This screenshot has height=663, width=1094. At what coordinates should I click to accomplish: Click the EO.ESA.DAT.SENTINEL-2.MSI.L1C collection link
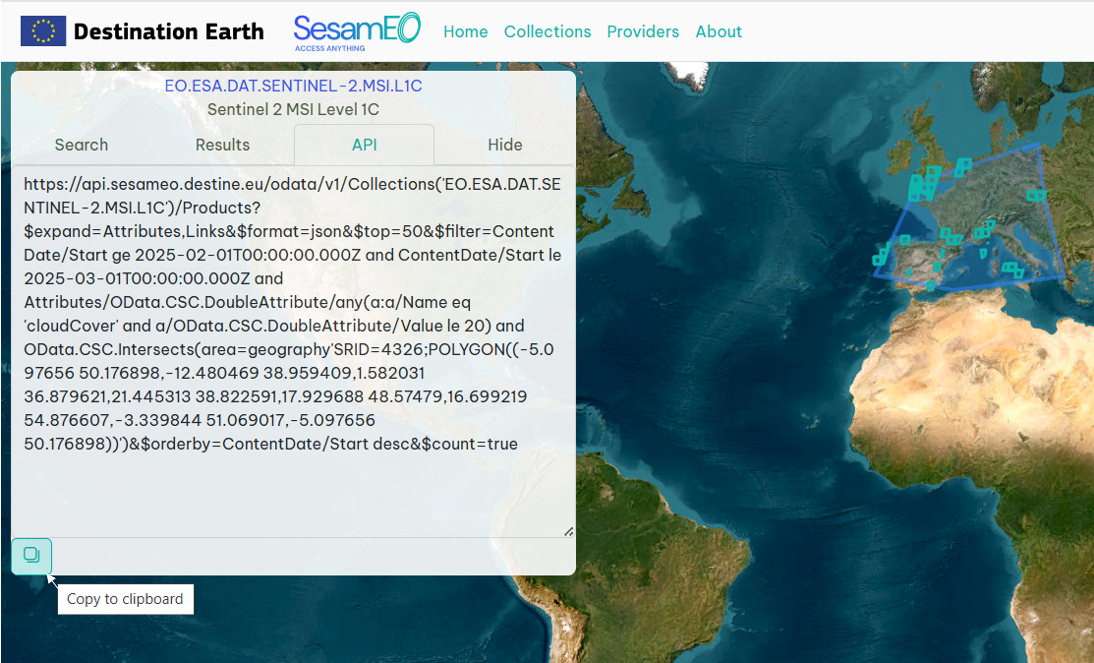click(x=293, y=86)
